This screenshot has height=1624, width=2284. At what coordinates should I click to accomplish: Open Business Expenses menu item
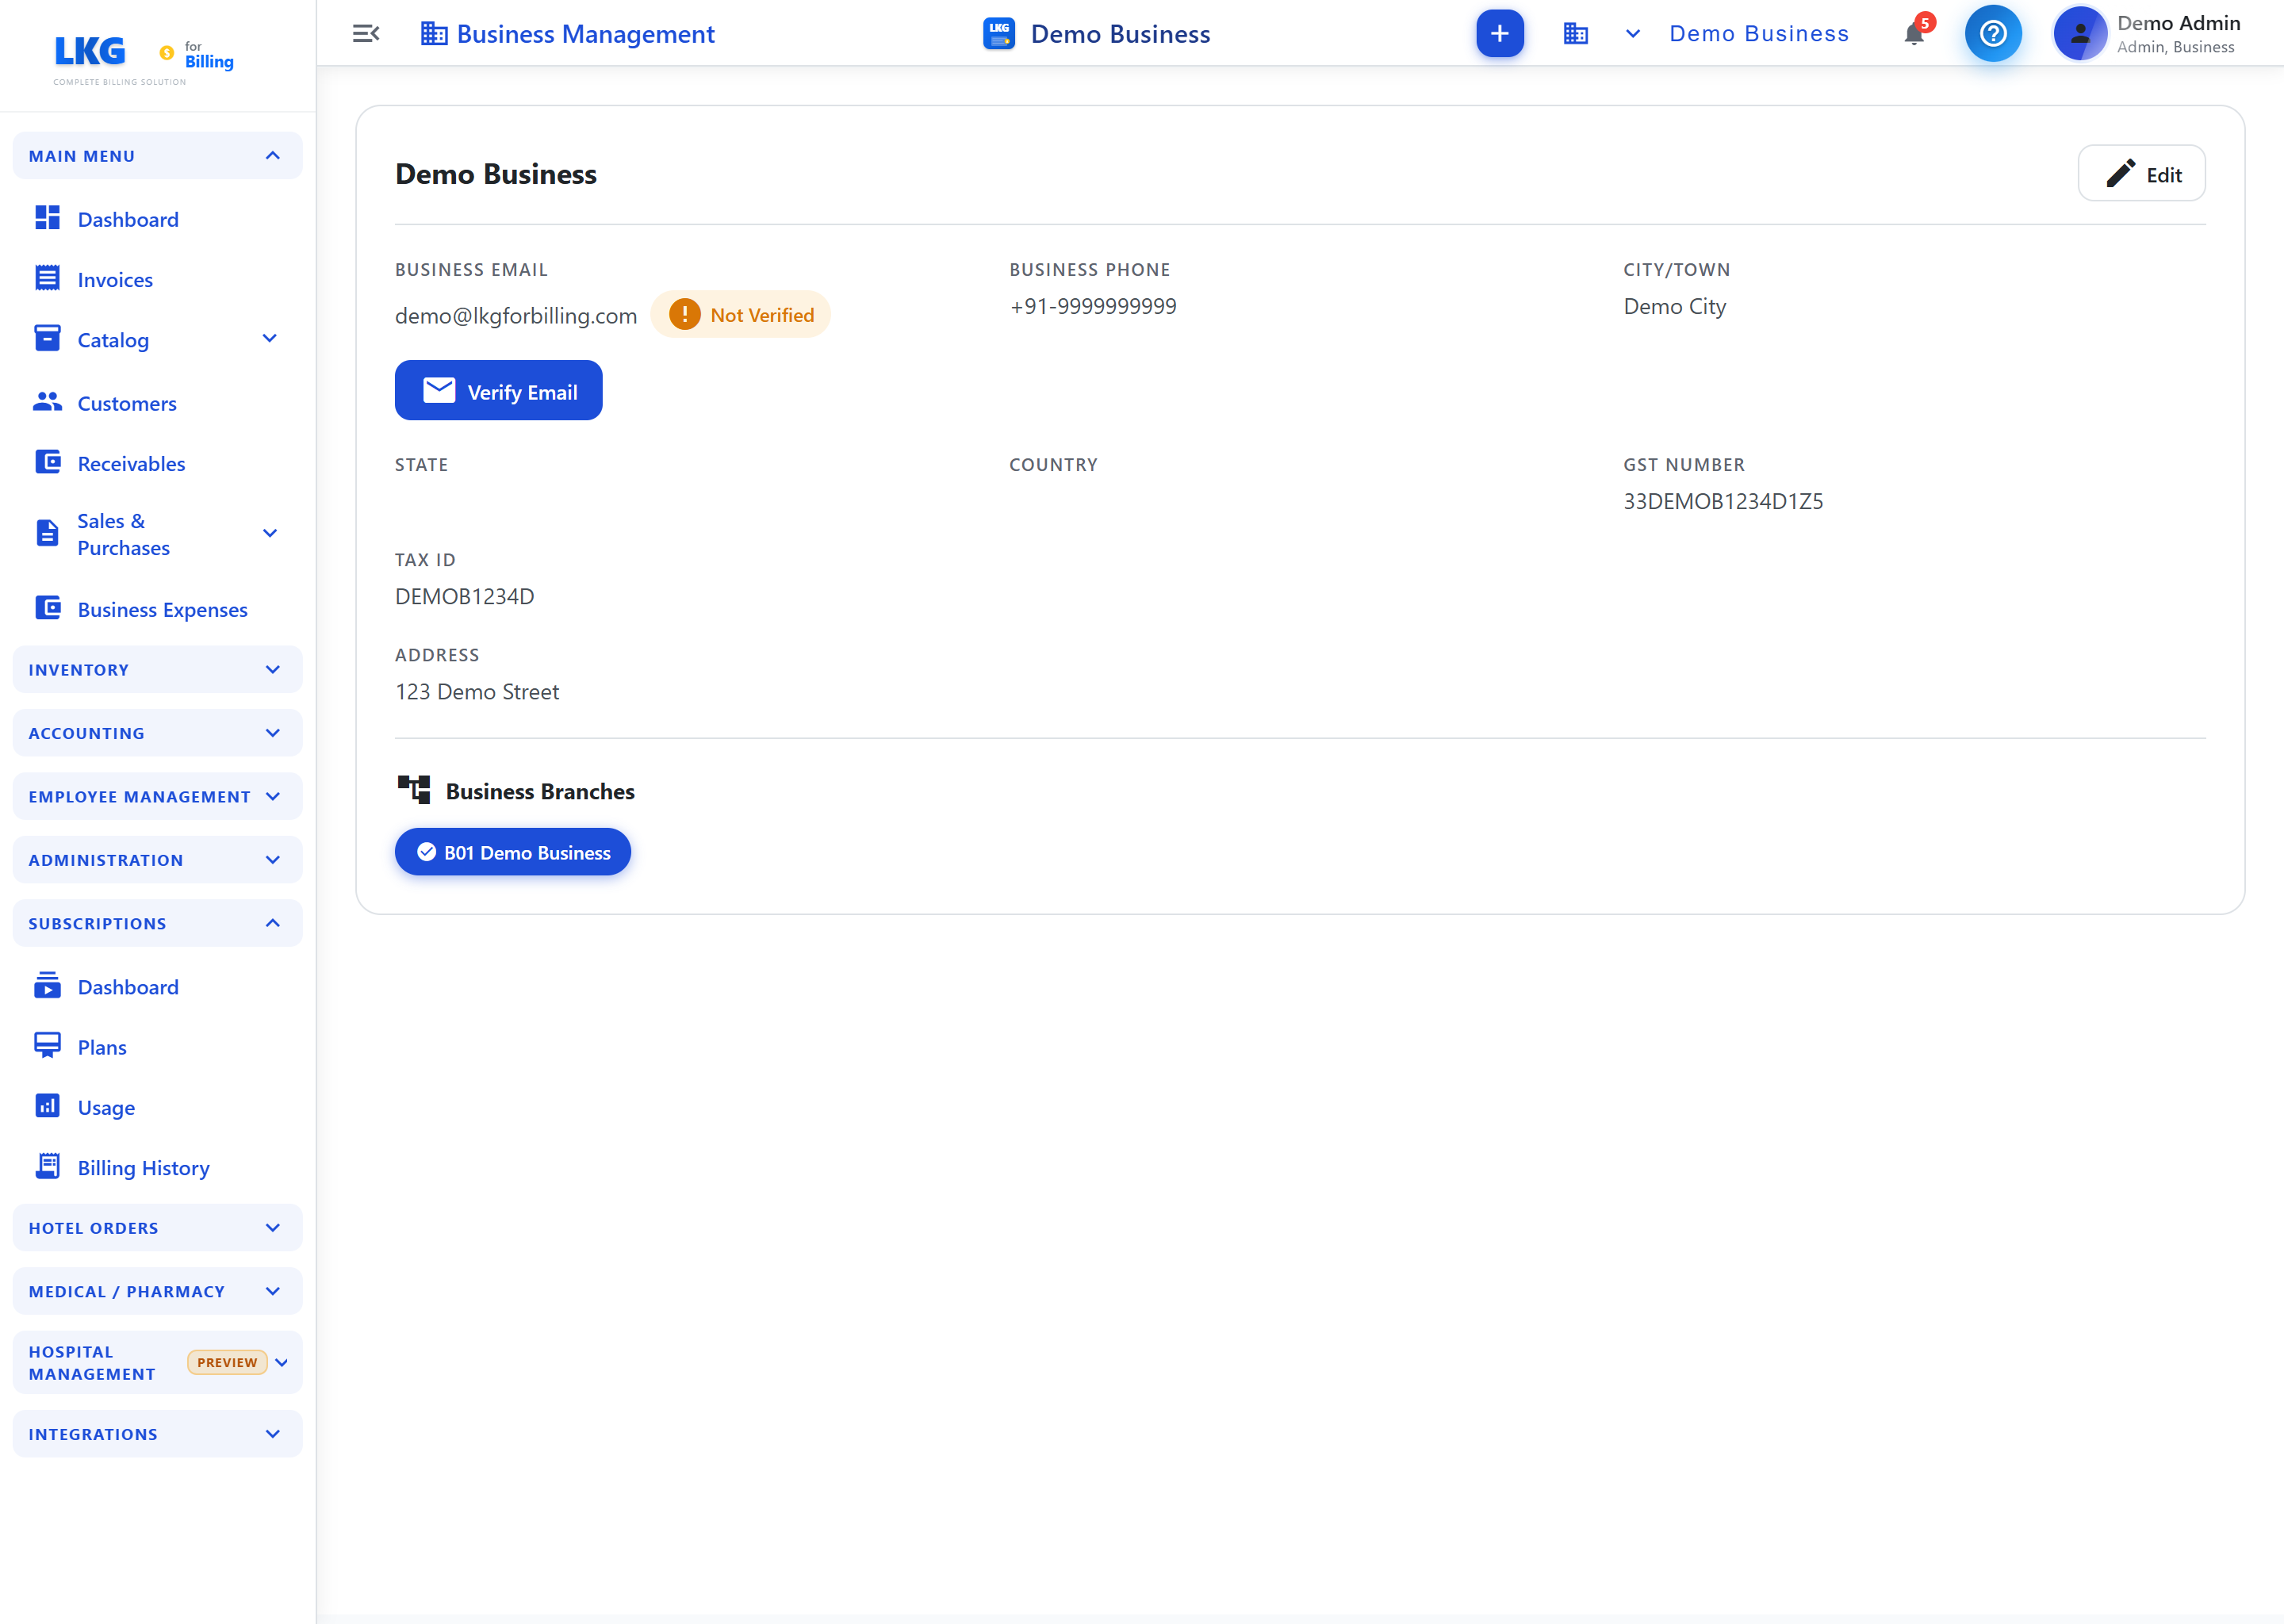point(162,609)
